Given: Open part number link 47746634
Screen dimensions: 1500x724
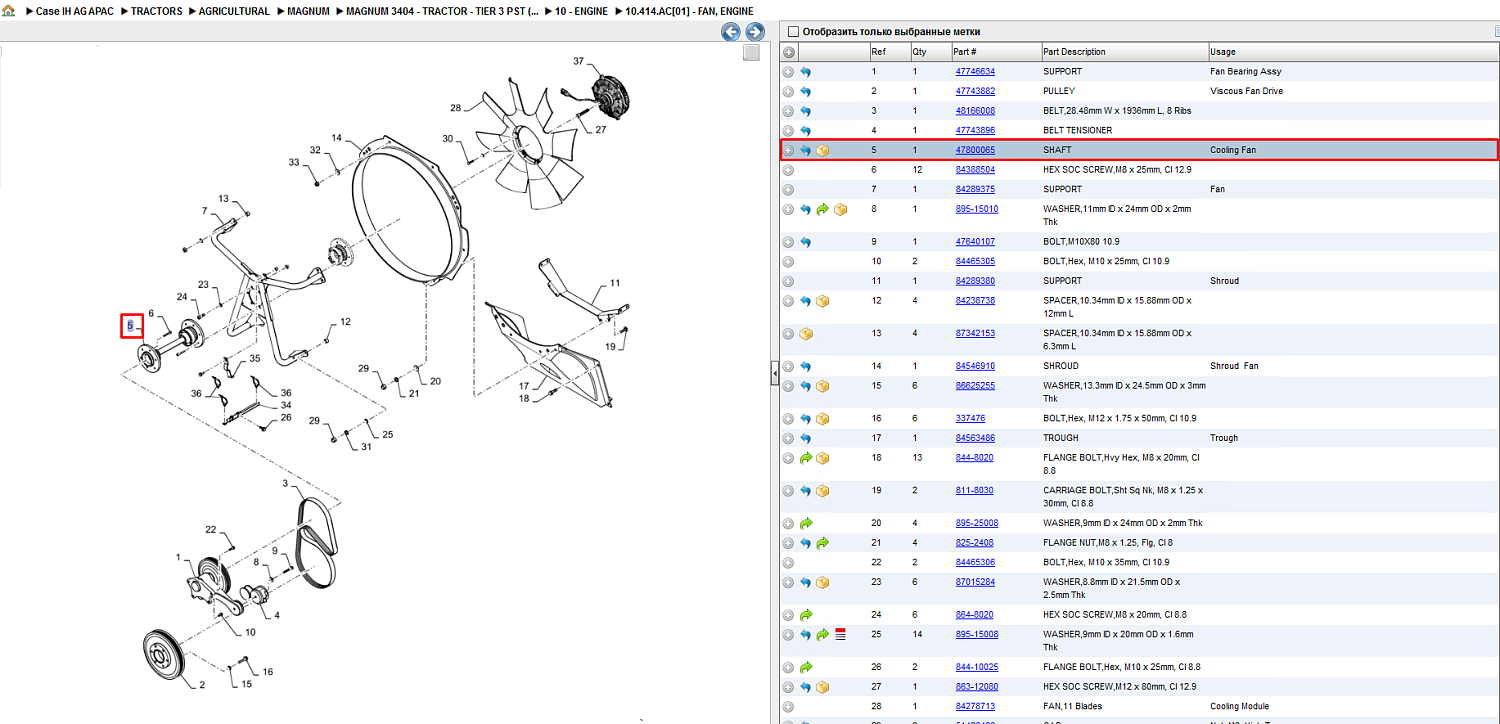Looking at the screenshot, I should click(975, 72).
